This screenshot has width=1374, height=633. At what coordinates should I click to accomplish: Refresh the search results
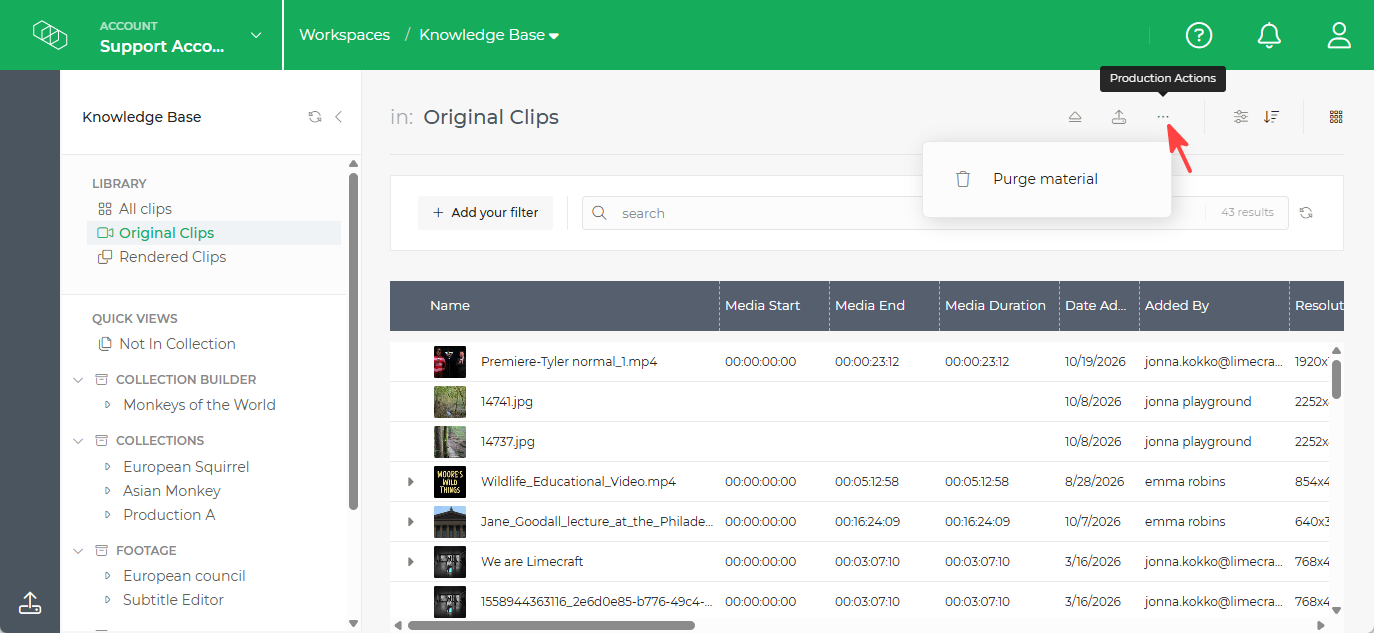pyautogui.click(x=1306, y=213)
